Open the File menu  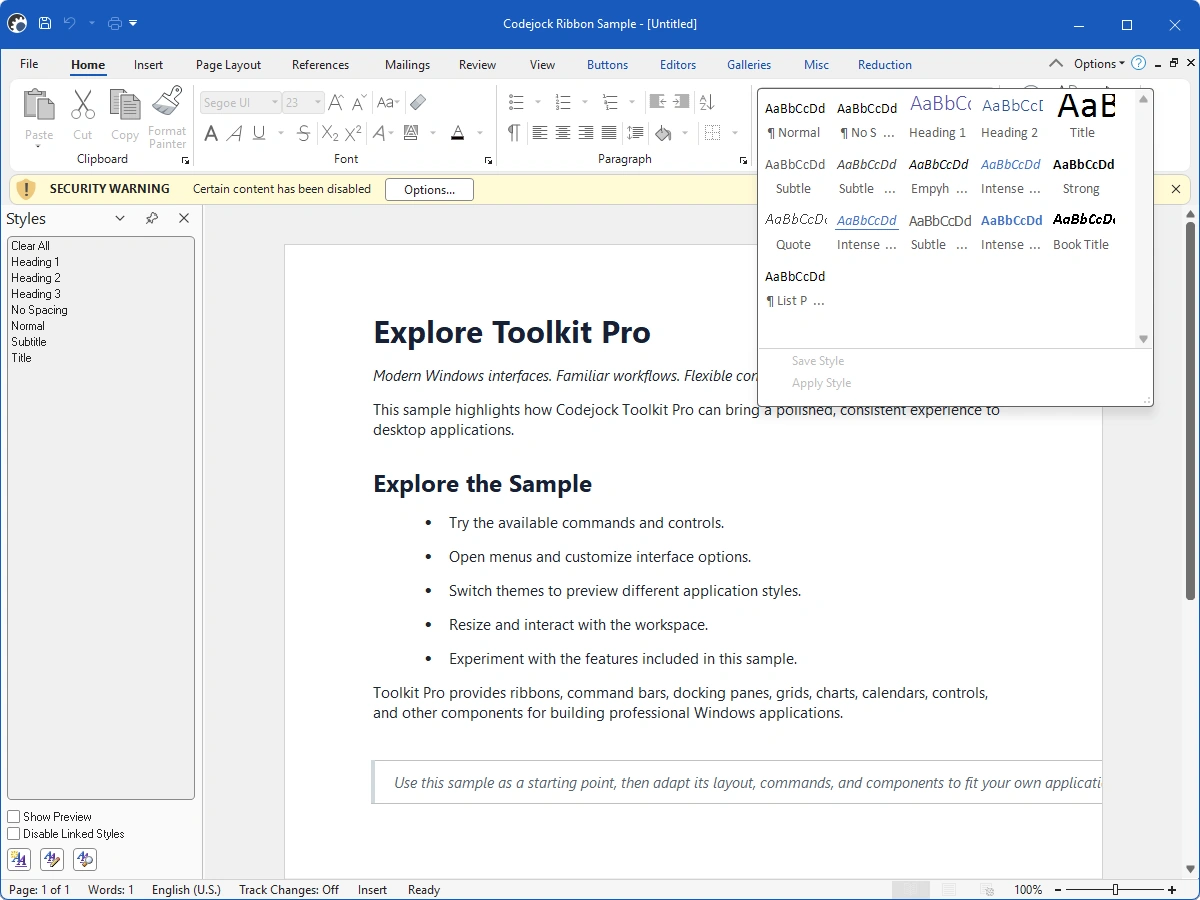point(29,64)
